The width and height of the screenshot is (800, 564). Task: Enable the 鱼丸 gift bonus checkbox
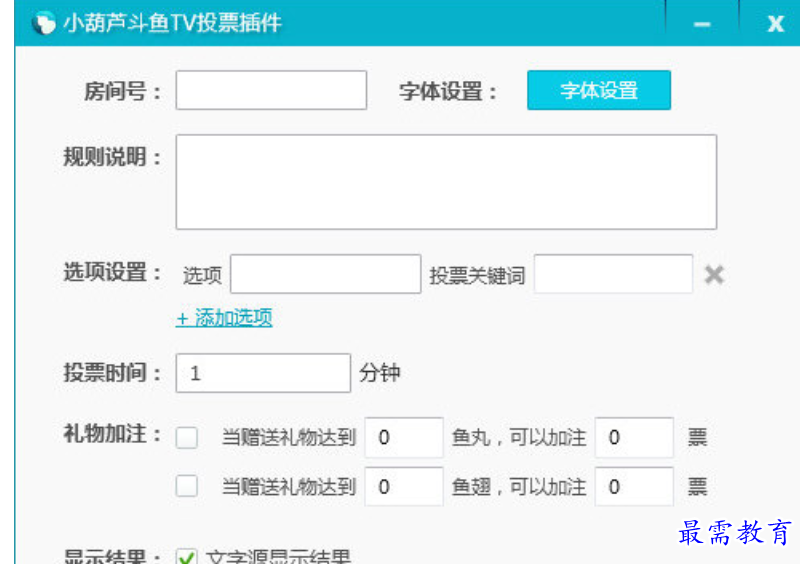click(187, 437)
